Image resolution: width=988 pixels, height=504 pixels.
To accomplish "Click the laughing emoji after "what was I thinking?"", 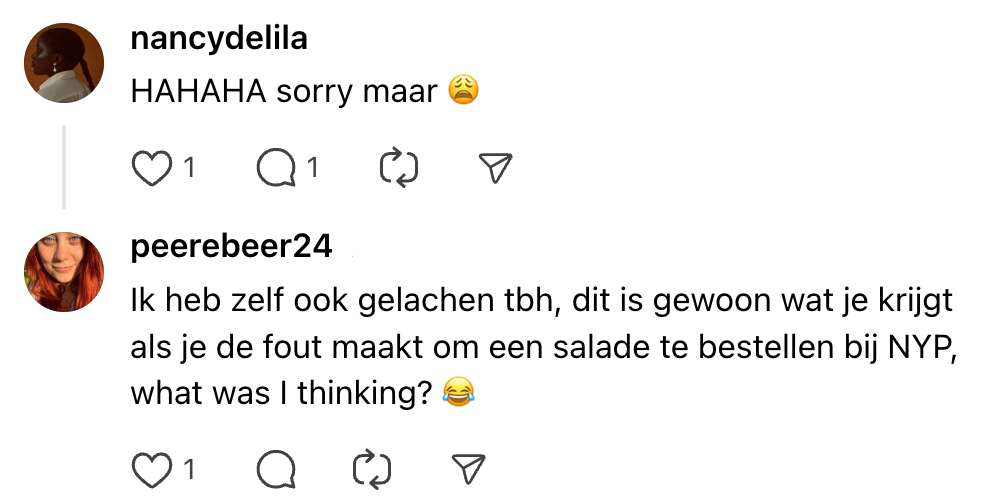I will click(457, 393).
